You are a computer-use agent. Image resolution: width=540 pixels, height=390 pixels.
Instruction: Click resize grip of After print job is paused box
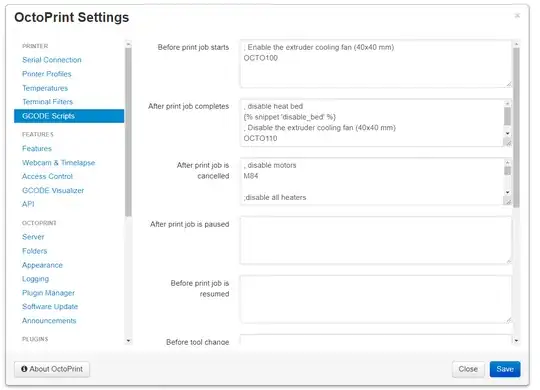[509, 261]
